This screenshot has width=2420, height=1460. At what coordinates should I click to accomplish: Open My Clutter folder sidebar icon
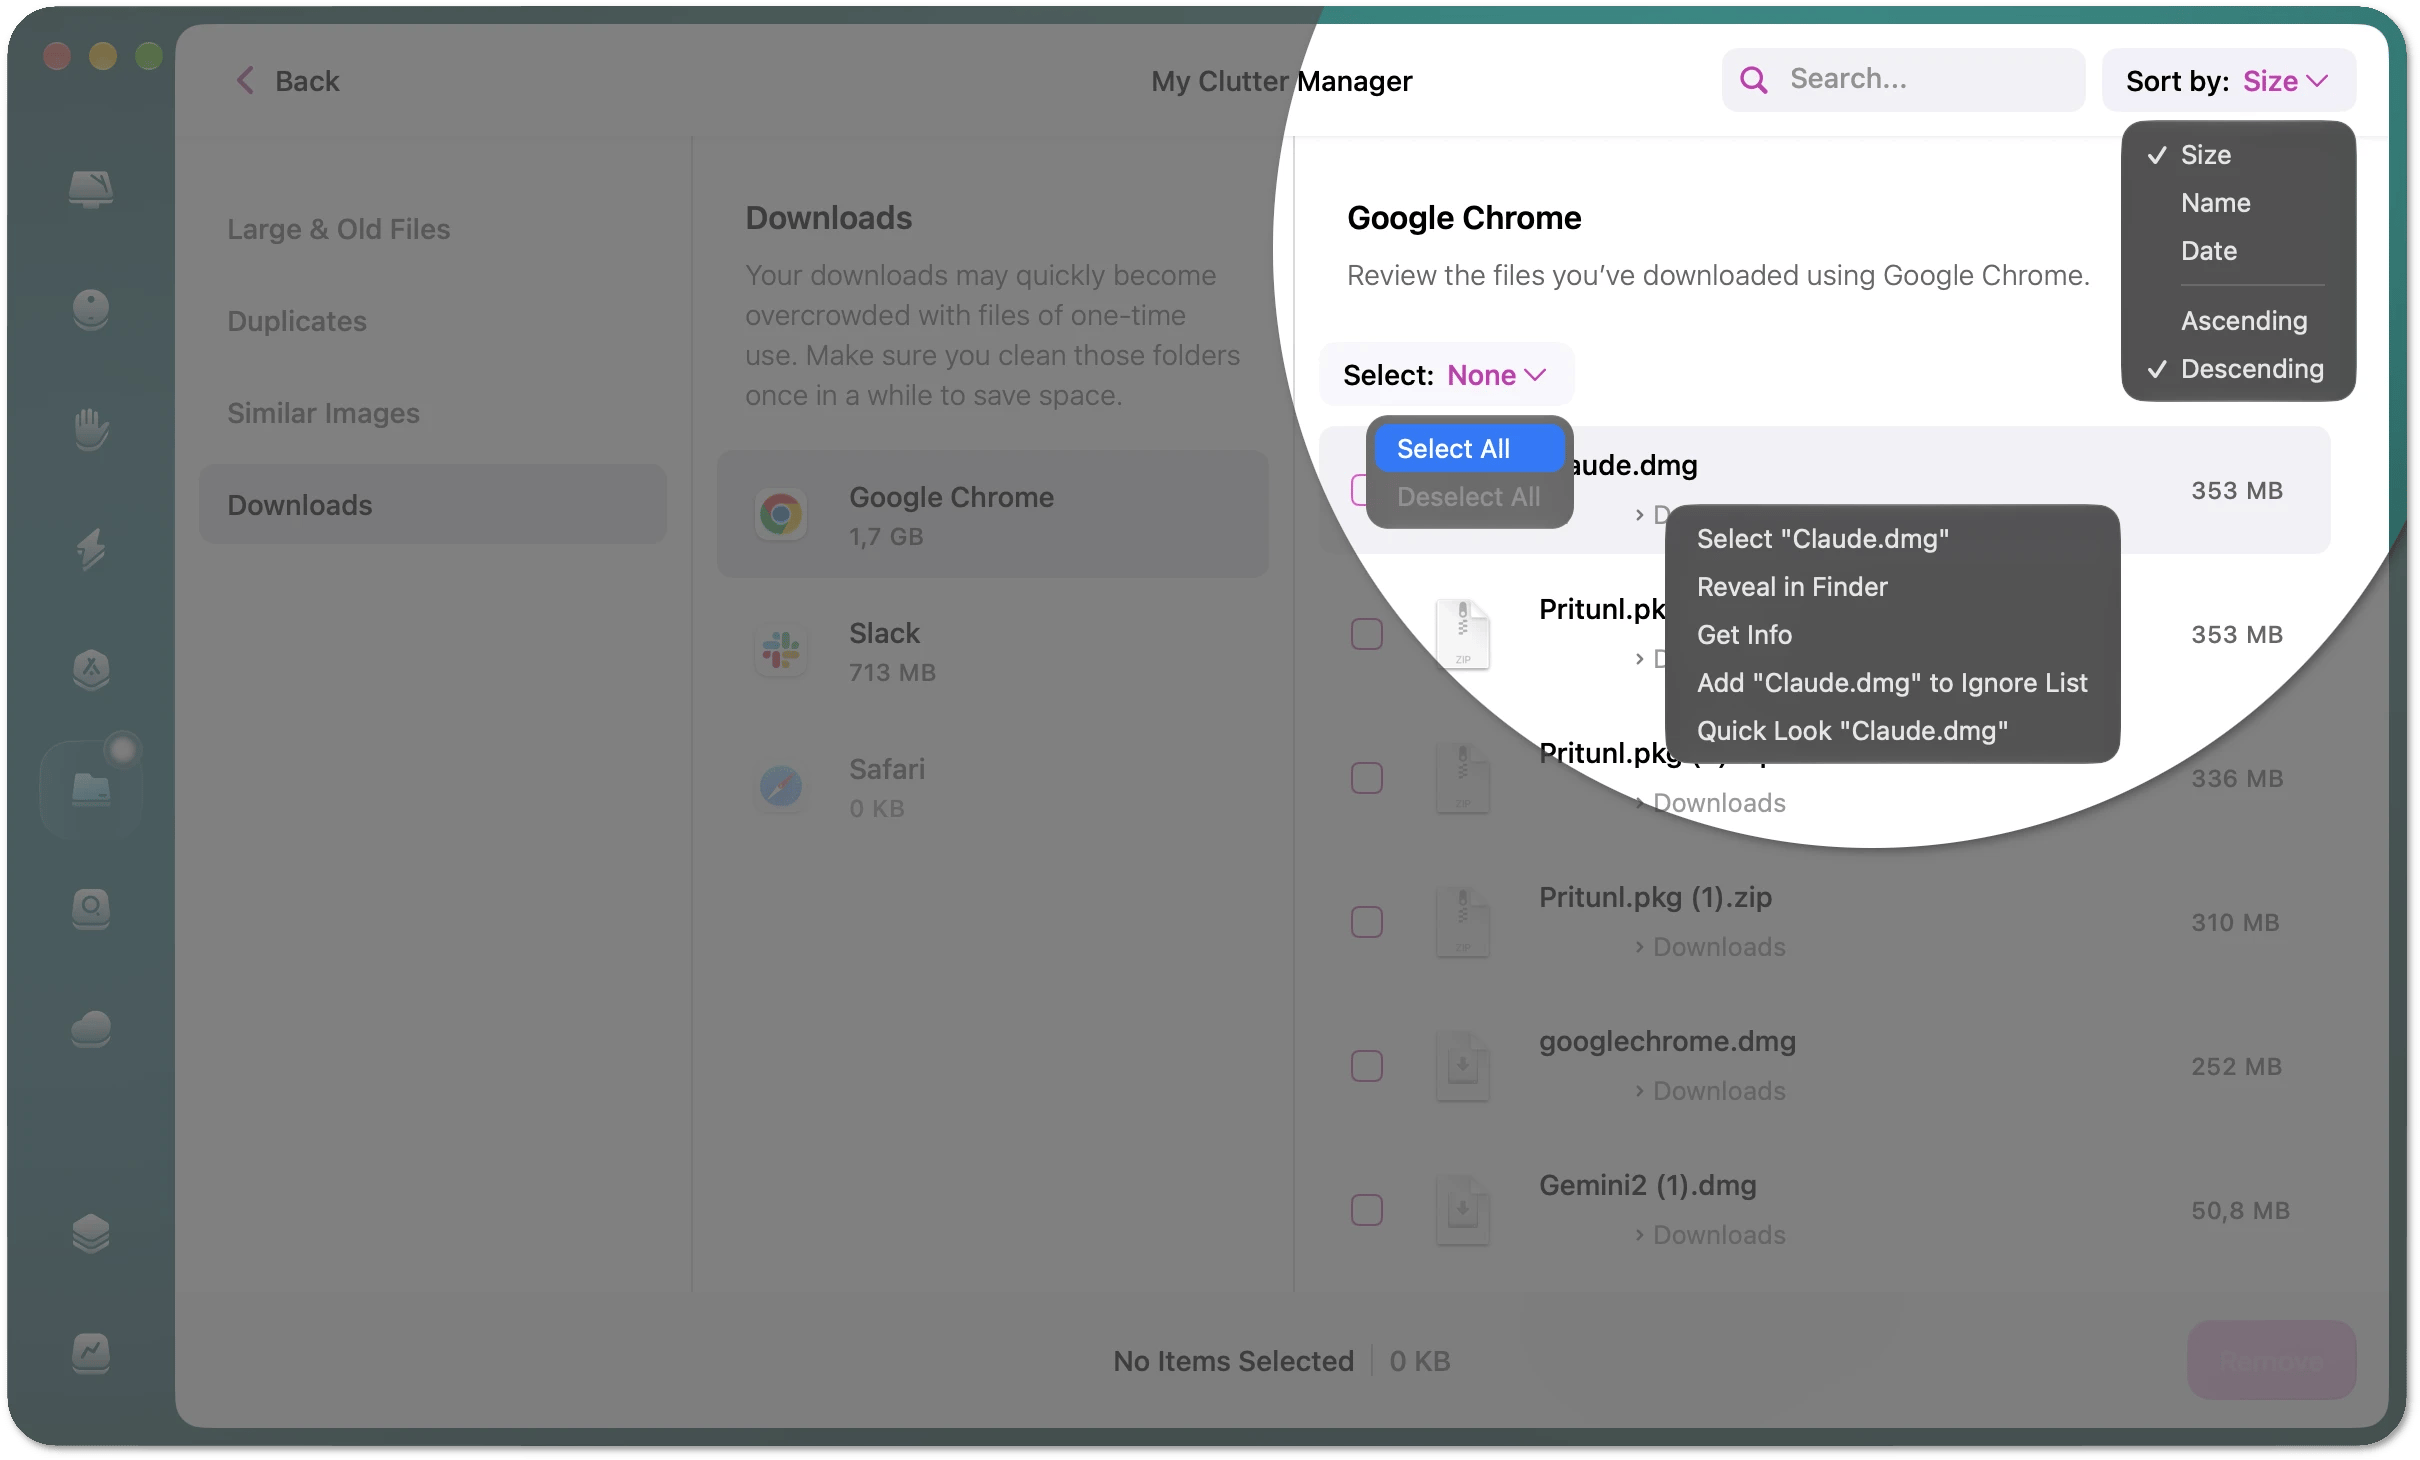[91, 788]
